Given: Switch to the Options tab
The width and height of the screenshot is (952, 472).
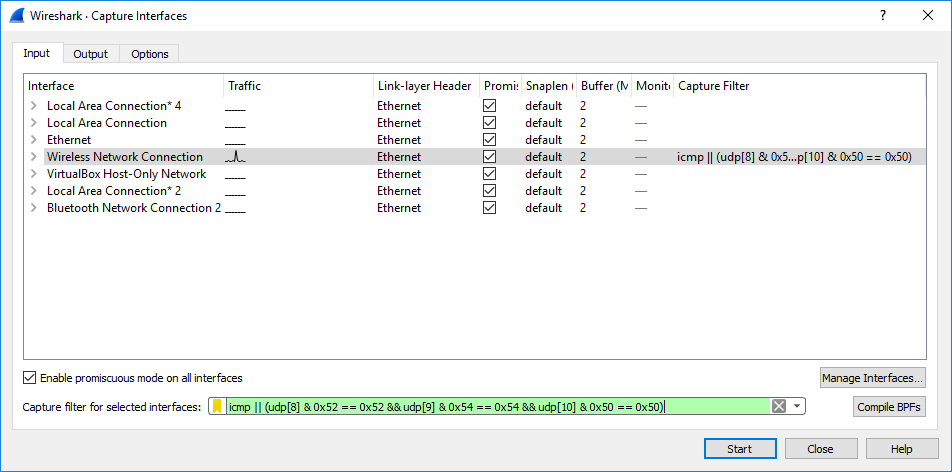Looking at the screenshot, I should (149, 54).
